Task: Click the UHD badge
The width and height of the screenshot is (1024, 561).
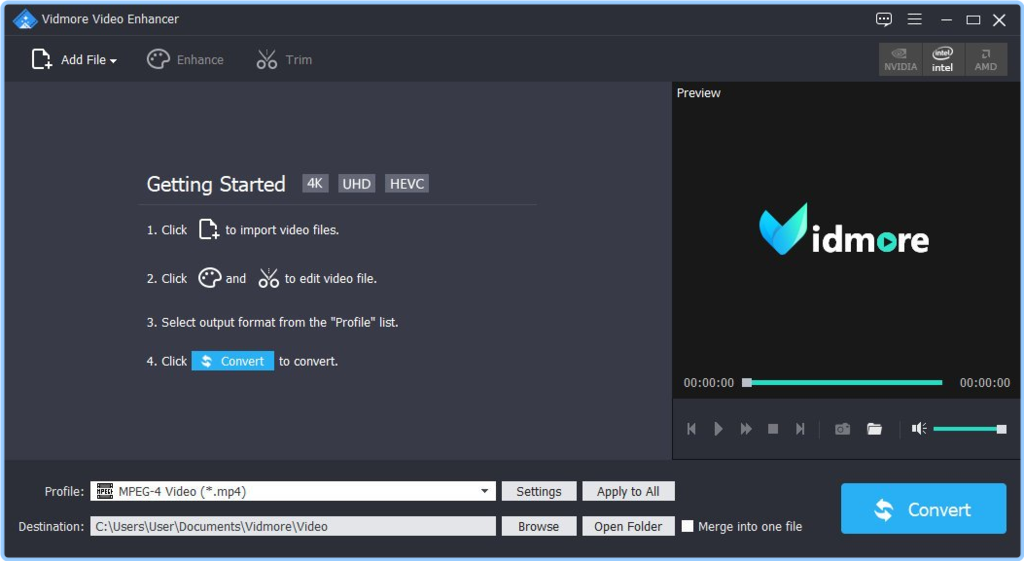Action: (x=357, y=184)
